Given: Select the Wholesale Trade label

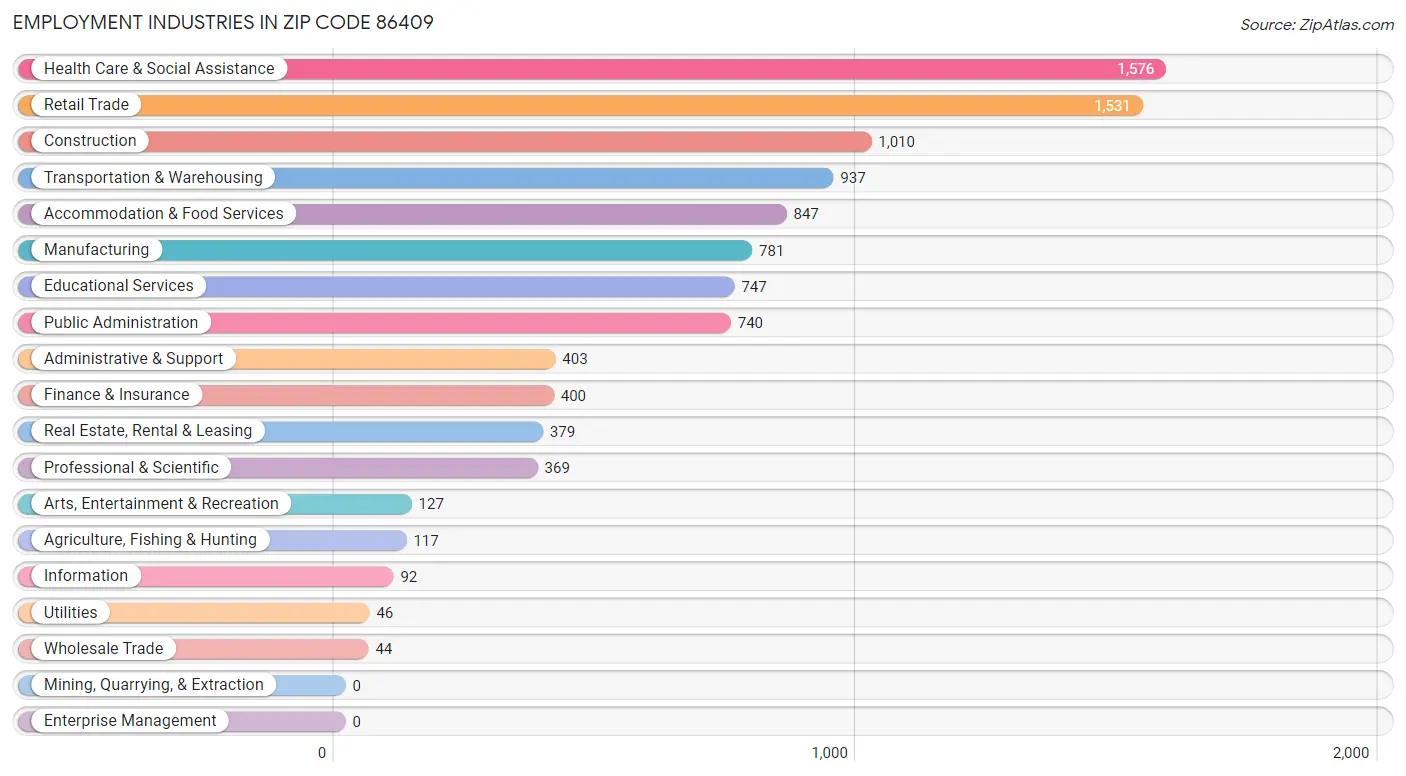Looking at the screenshot, I should (x=103, y=649).
